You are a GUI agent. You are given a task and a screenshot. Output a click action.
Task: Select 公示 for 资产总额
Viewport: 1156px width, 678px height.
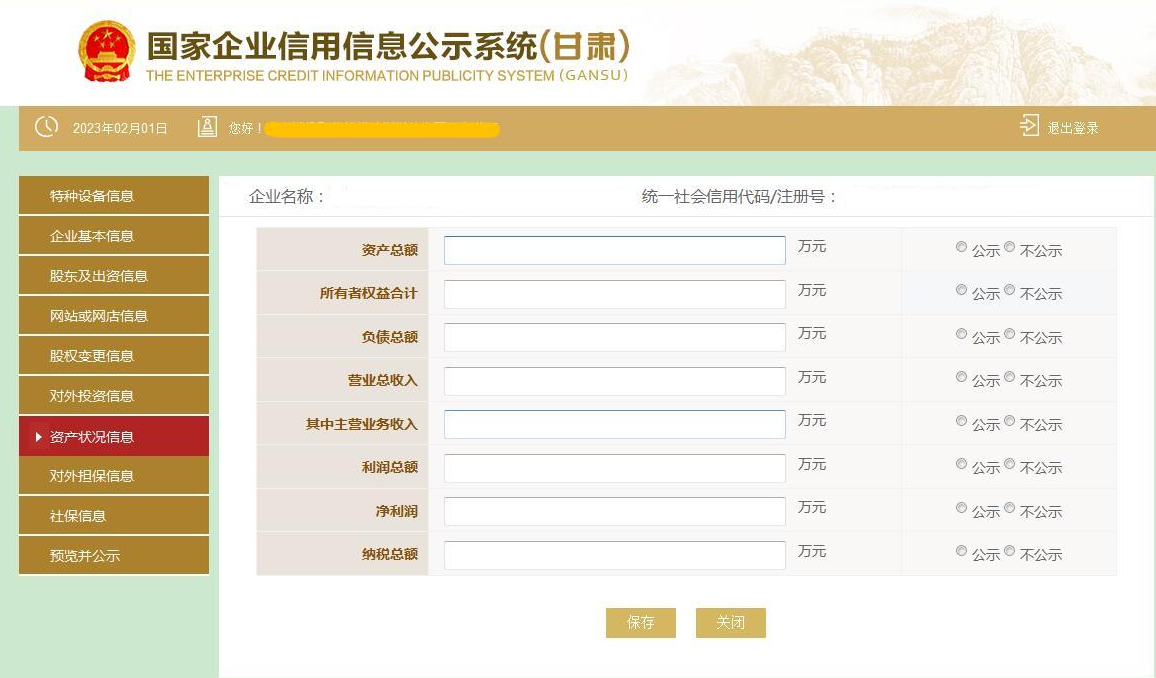[x=961, y=247]
